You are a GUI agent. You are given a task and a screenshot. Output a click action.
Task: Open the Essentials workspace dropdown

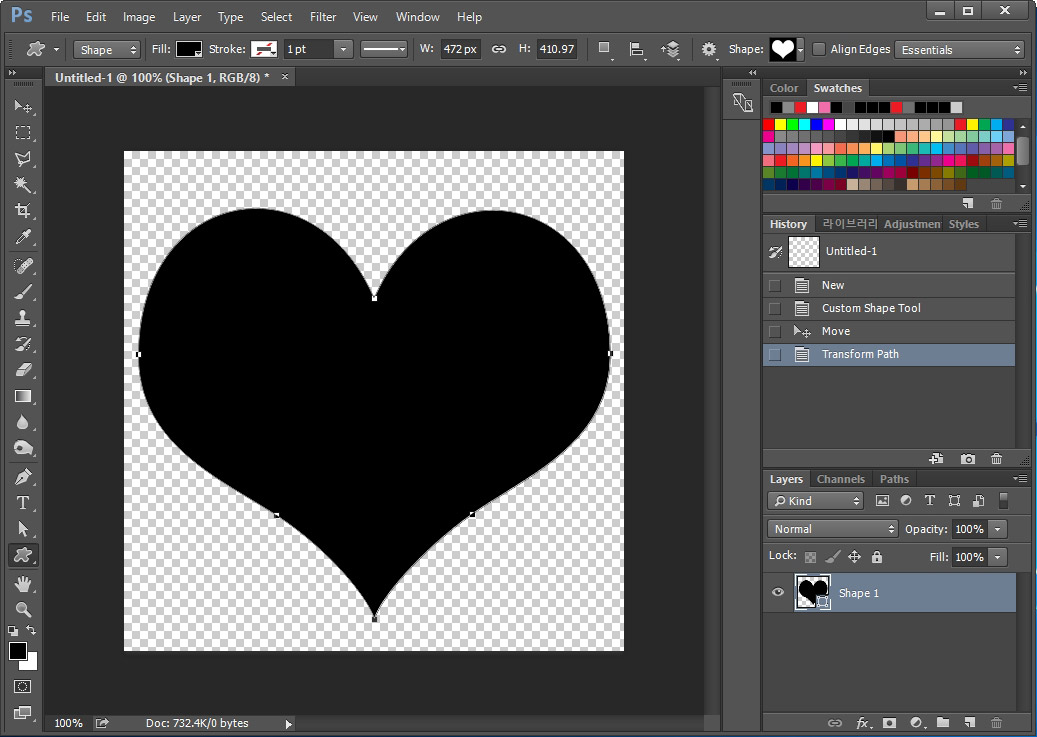(959, 50)
